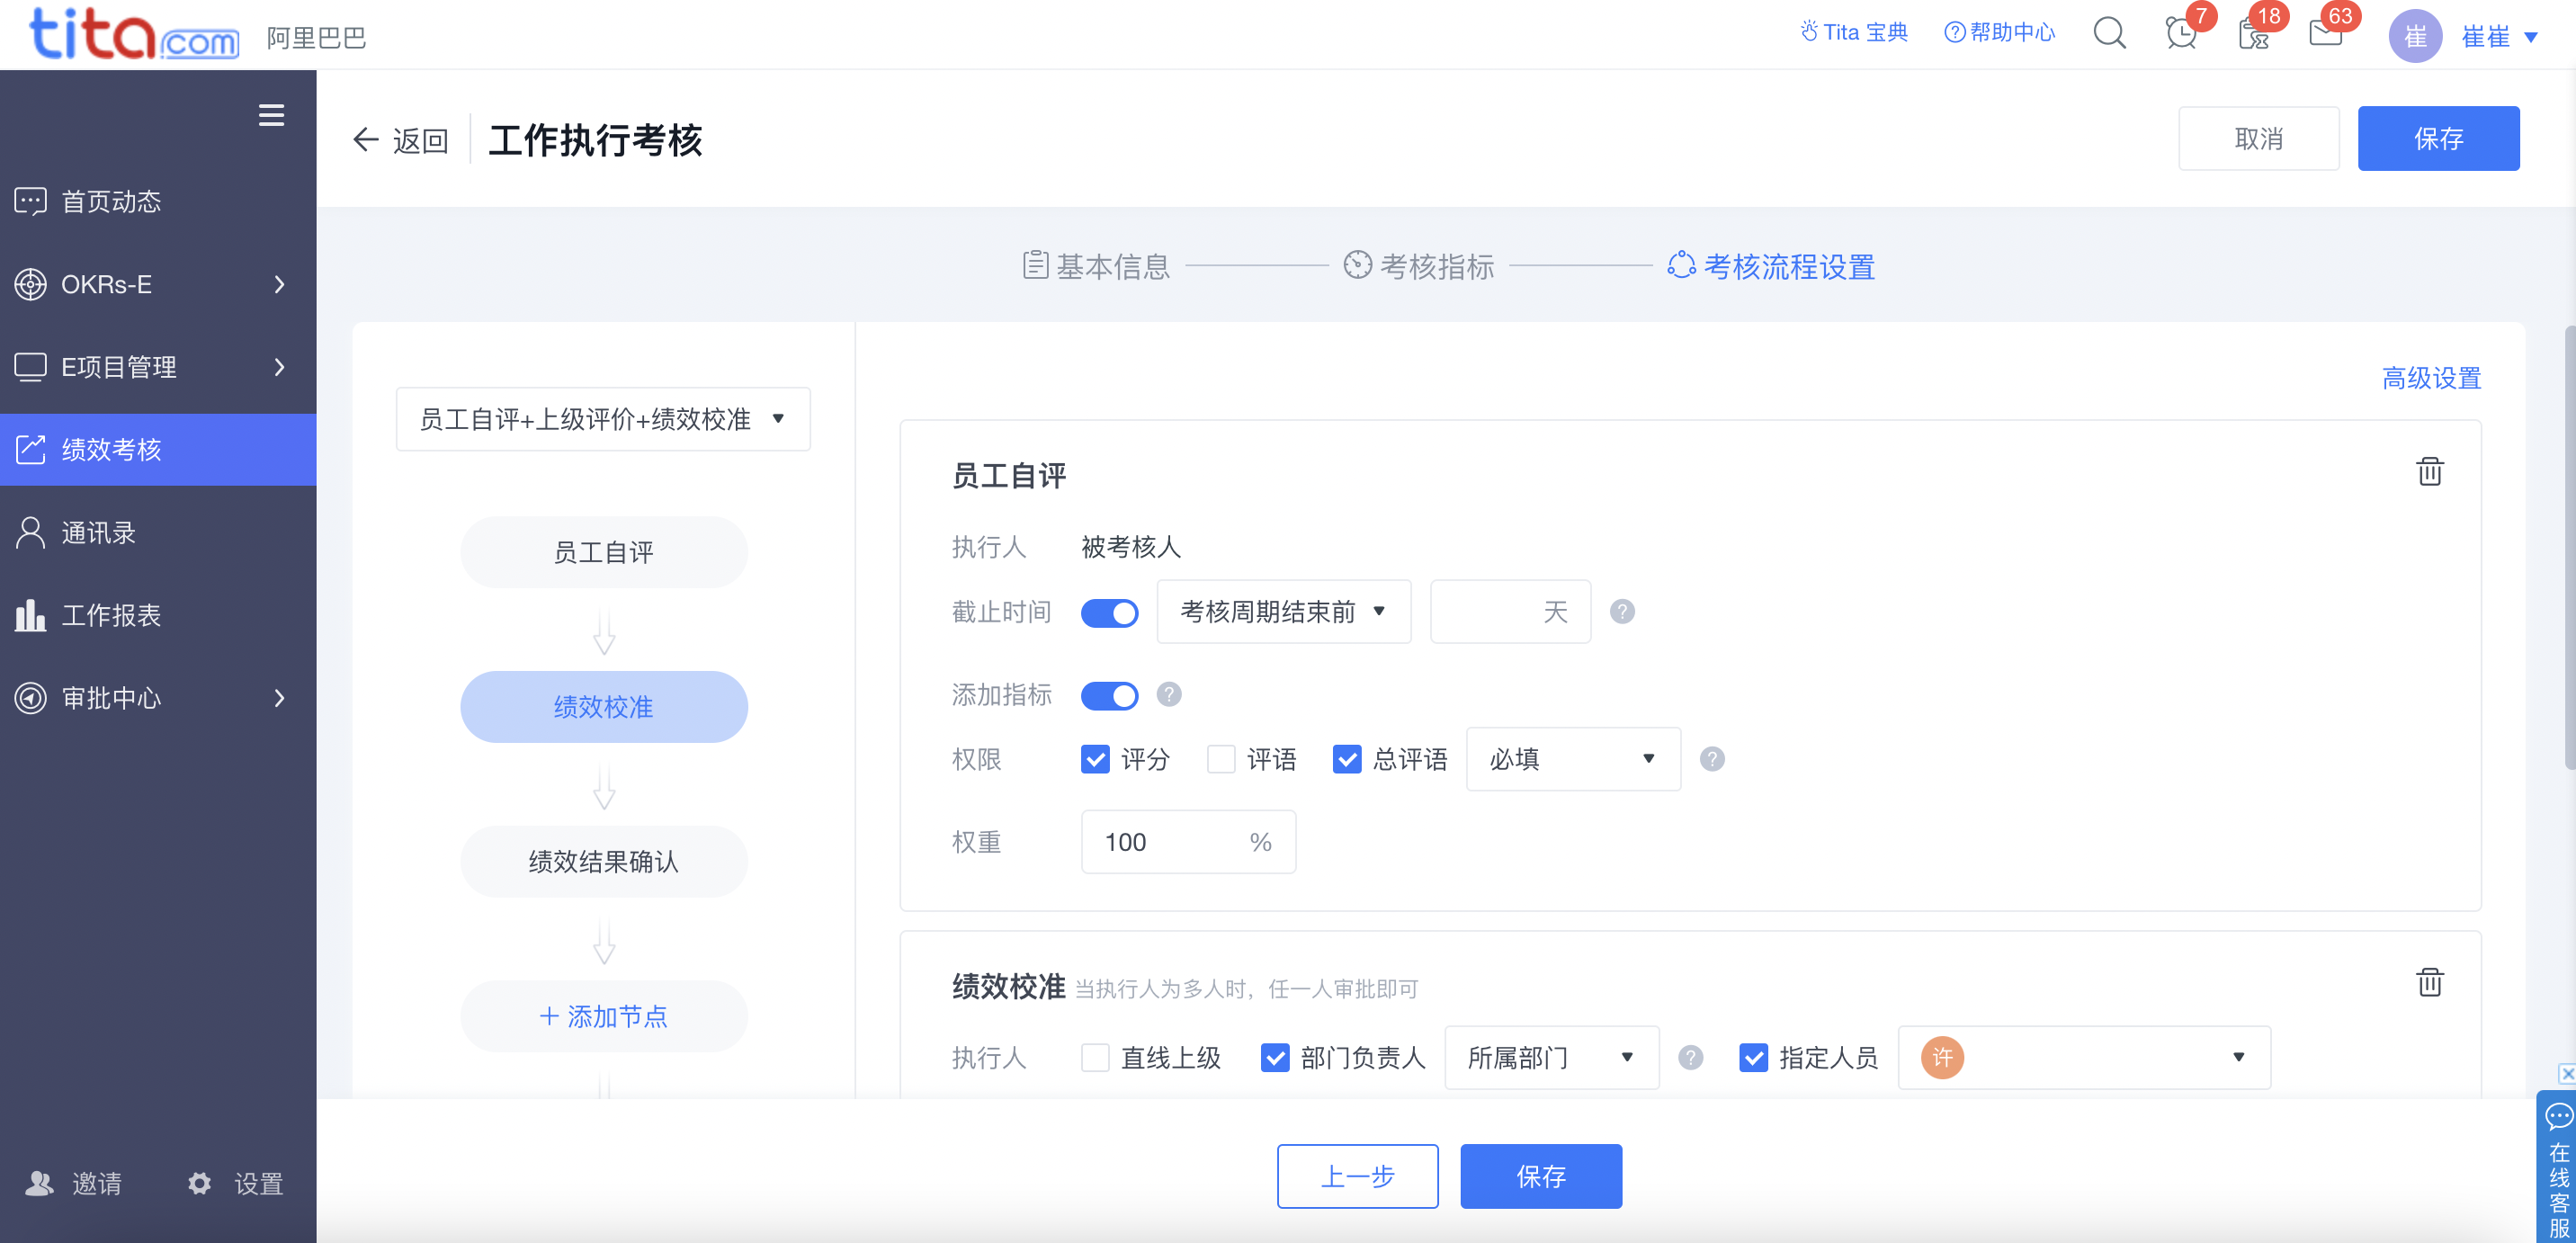Click help icon beside 必填 dropdown

pos(1712,759)
